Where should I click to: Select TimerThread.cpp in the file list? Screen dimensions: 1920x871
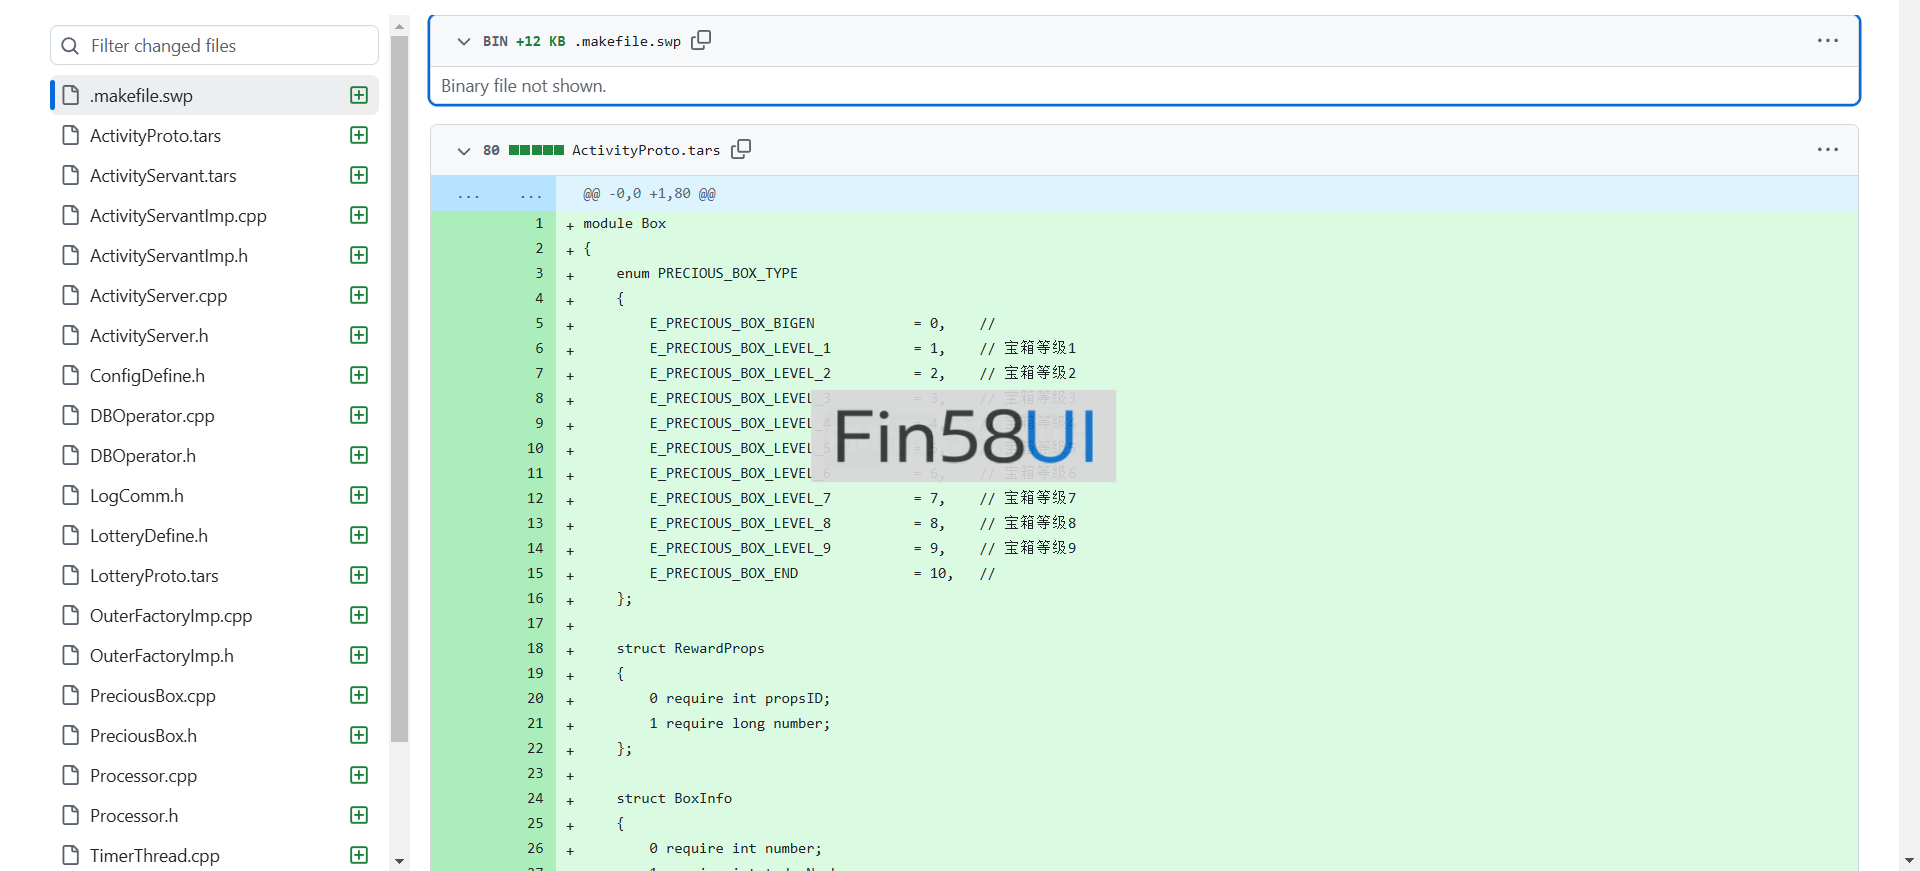click(155, 856)
